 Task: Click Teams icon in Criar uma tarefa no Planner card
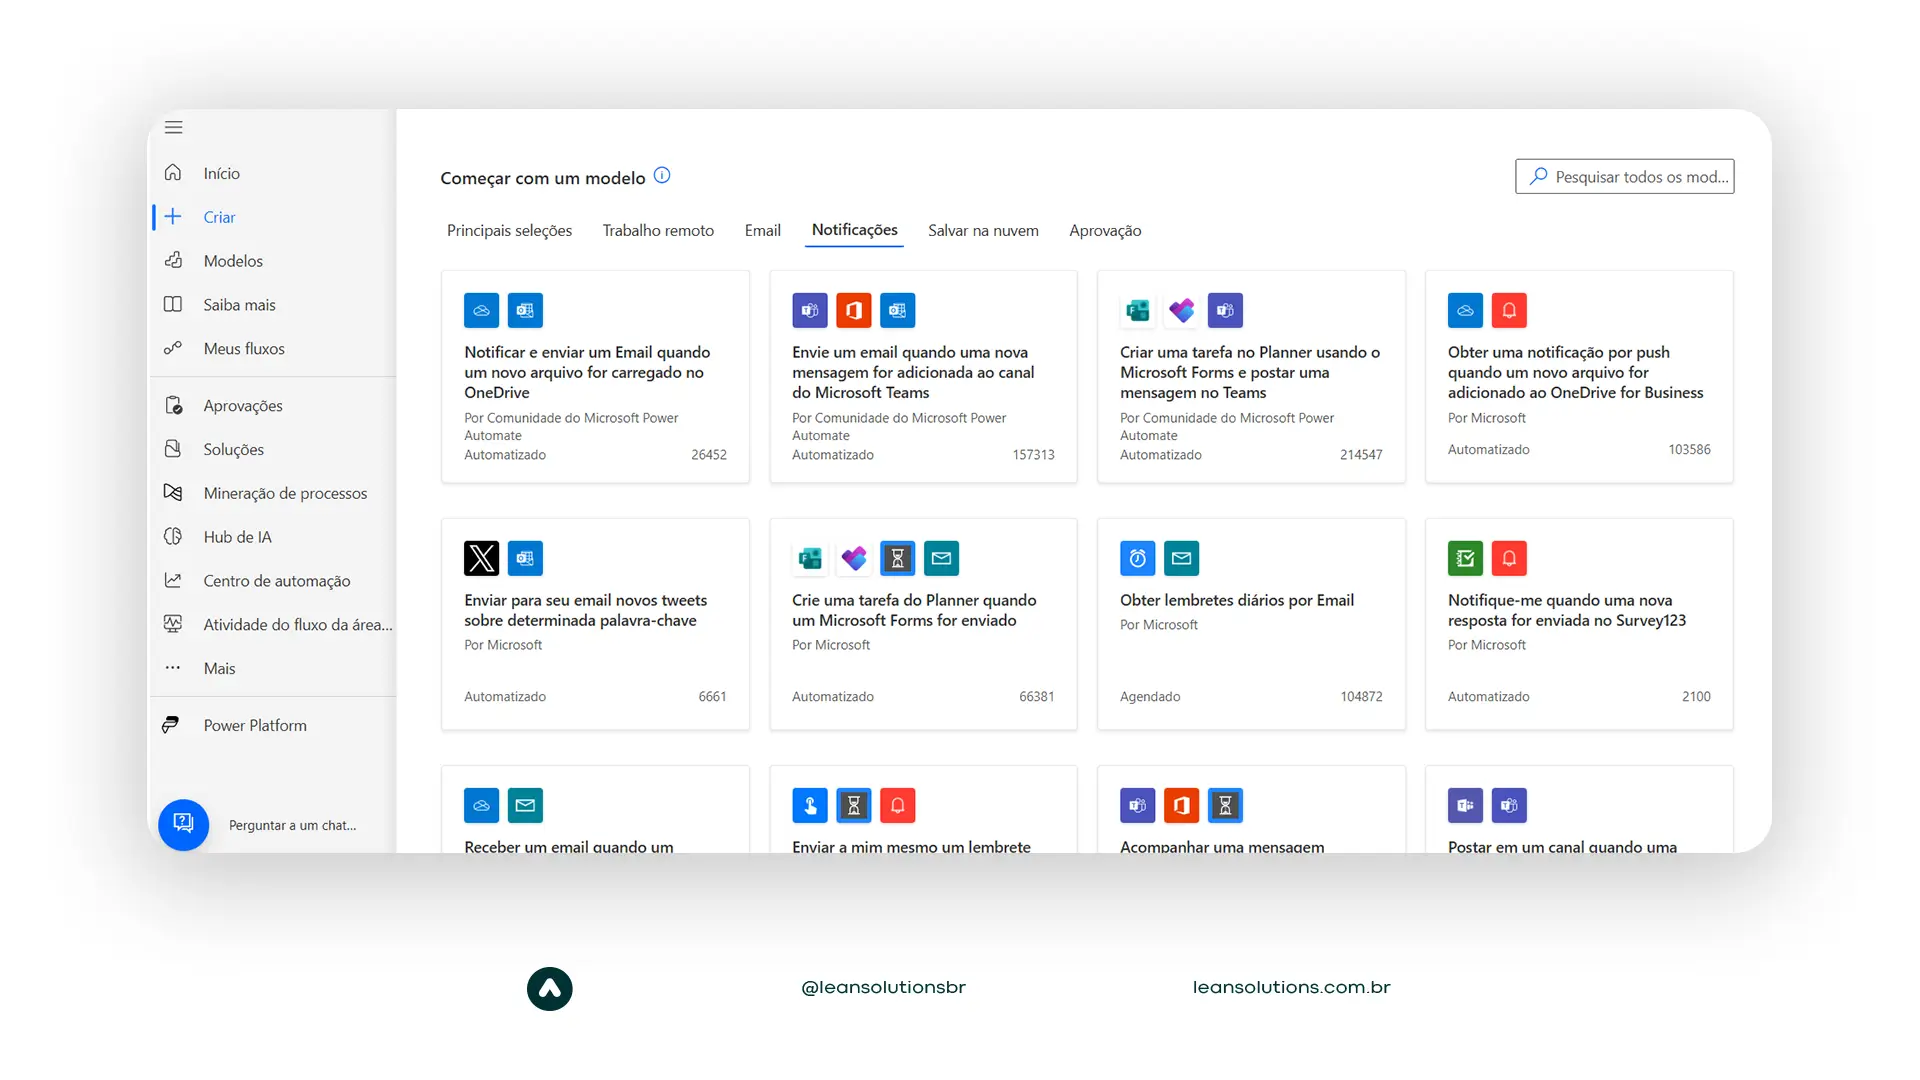[1225, 310]
